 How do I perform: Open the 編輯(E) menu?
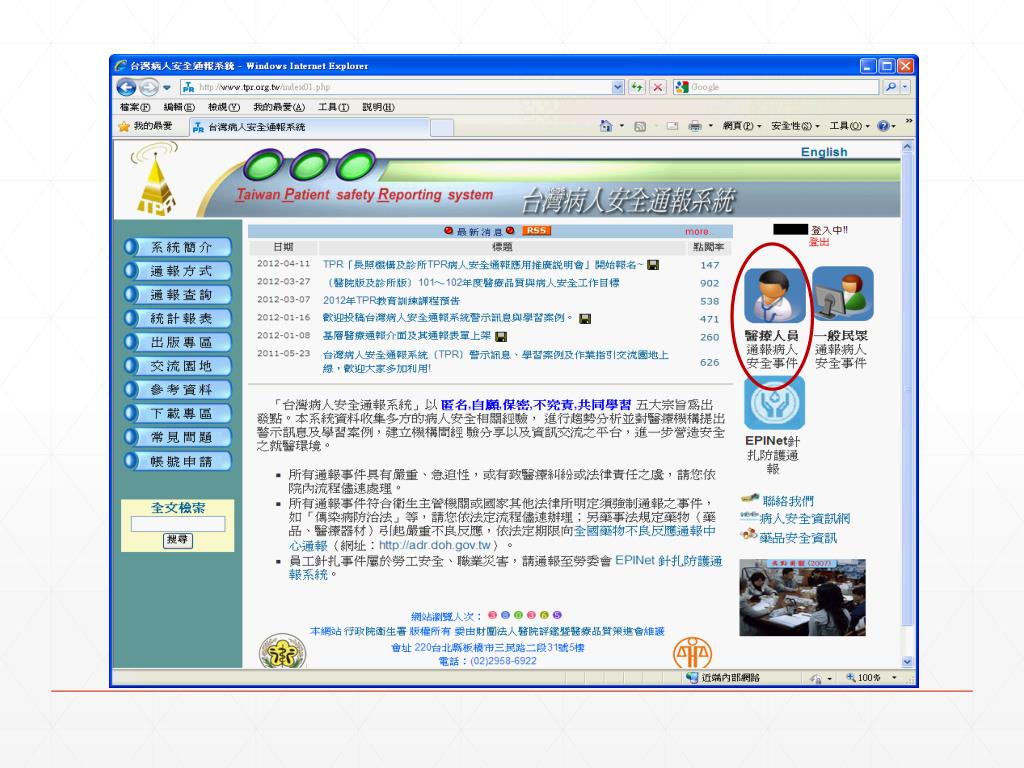point(179,107)
